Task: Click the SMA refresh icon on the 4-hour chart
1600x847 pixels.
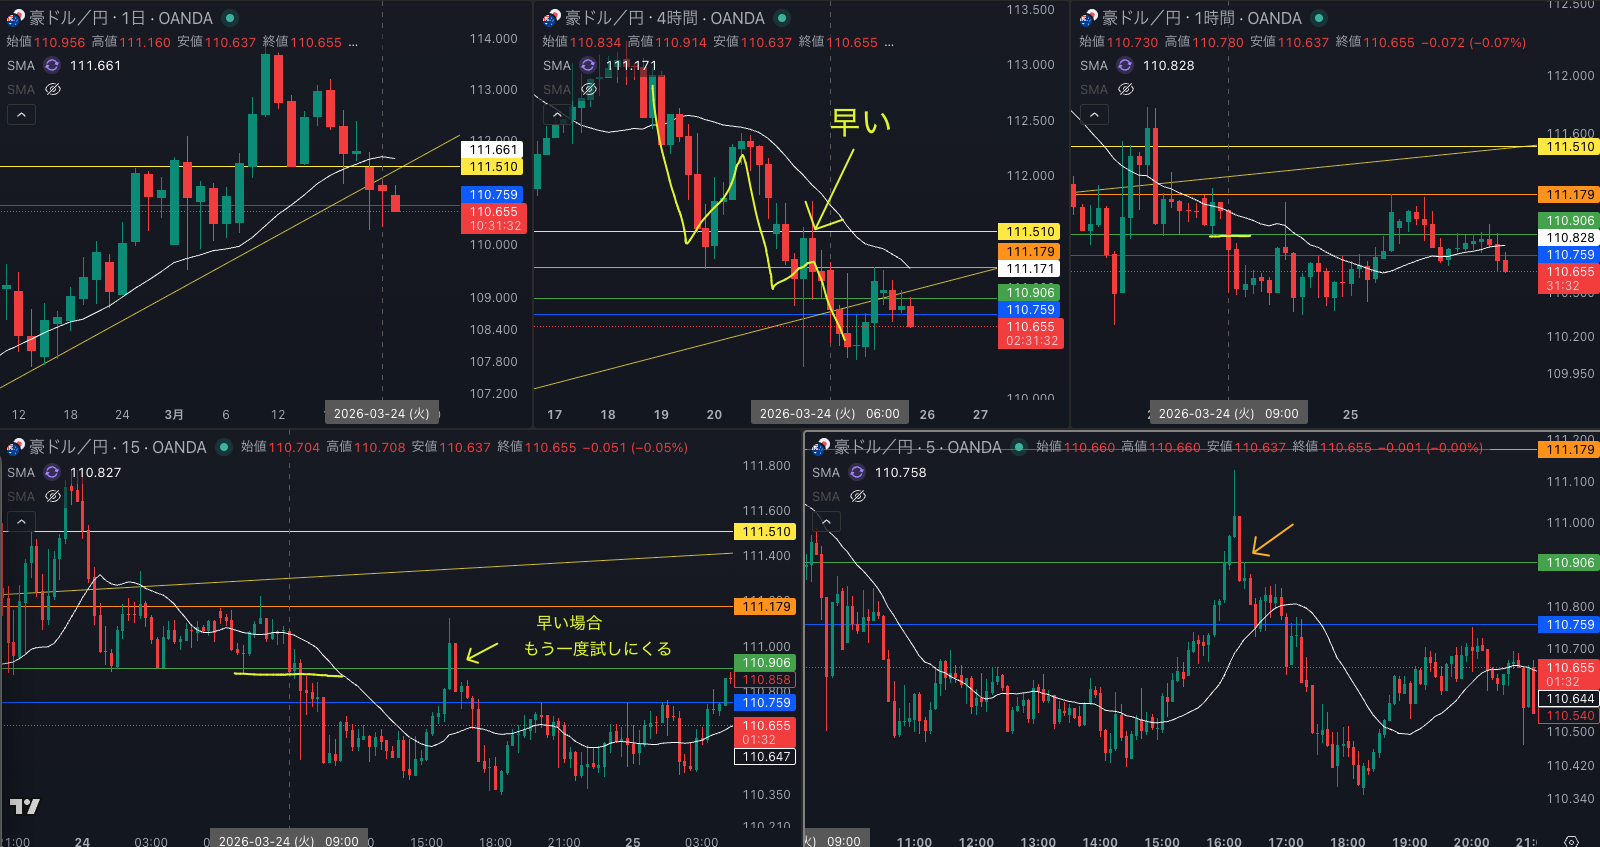Action: tap(588, 65)
